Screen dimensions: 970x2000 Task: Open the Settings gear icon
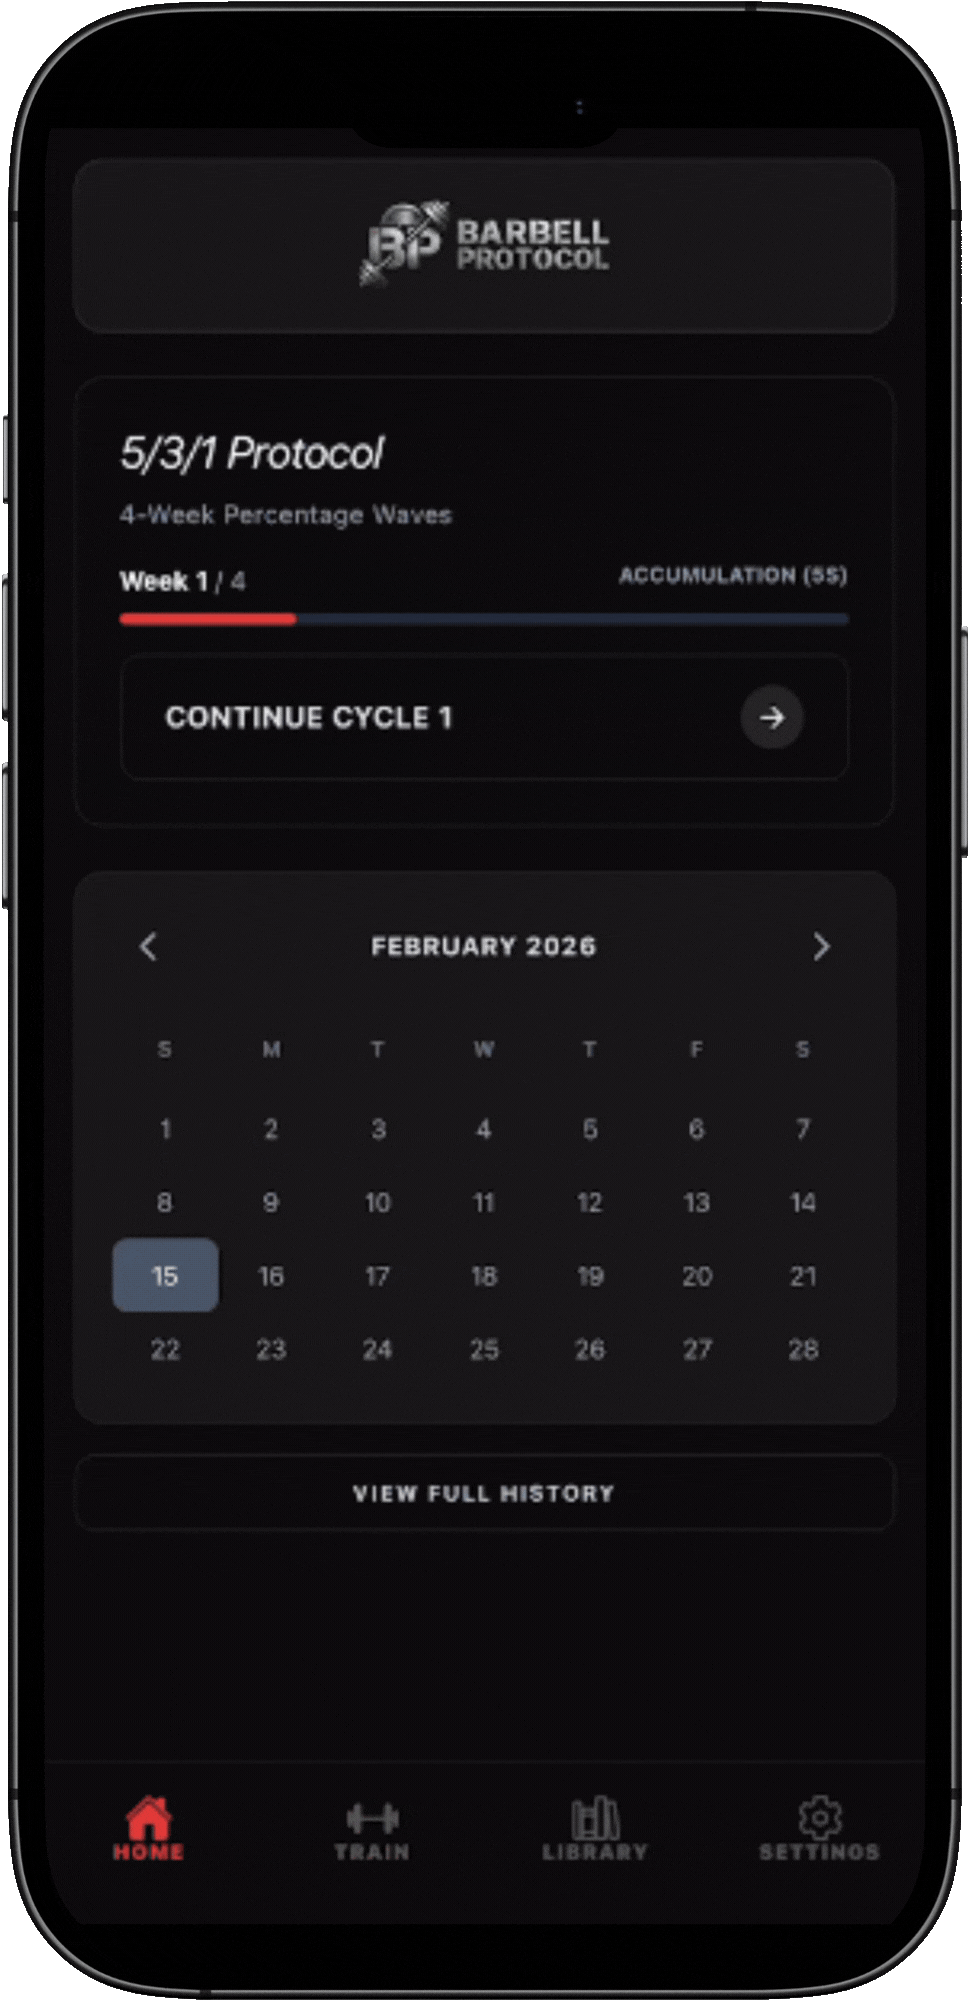pos(819,1815)
